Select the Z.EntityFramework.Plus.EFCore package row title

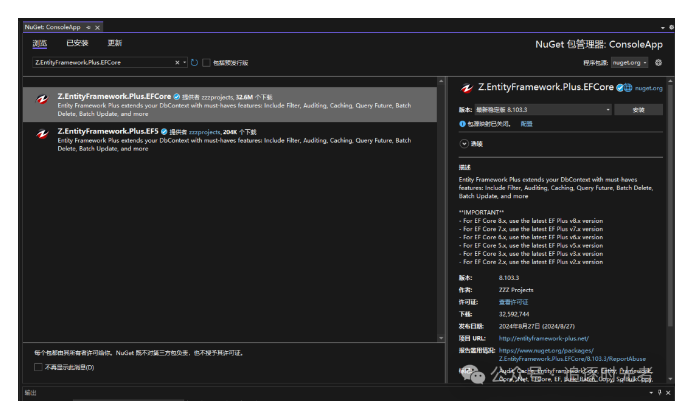click(114, 96)
